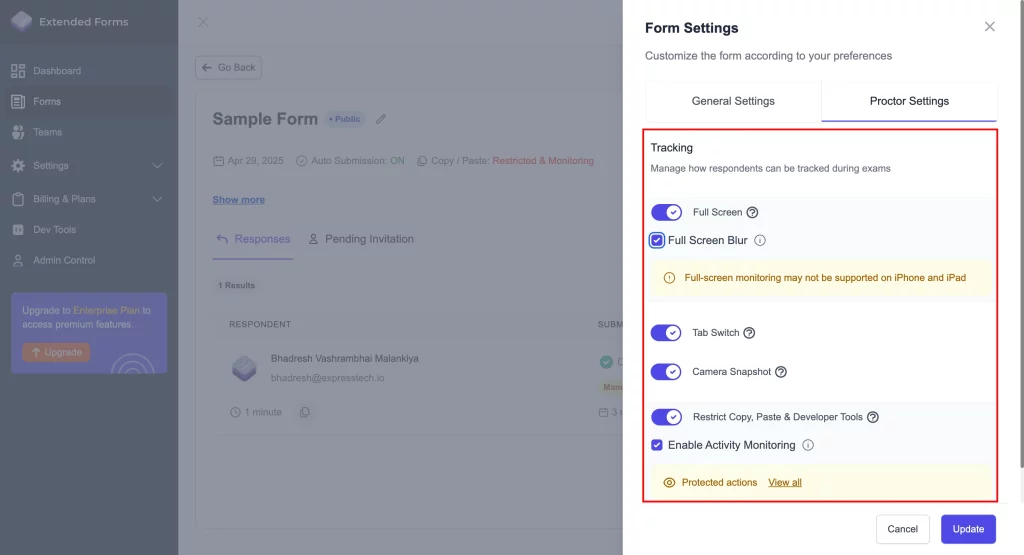
Task: Click the Enterprise Plan link
Action: pos(106,310)
